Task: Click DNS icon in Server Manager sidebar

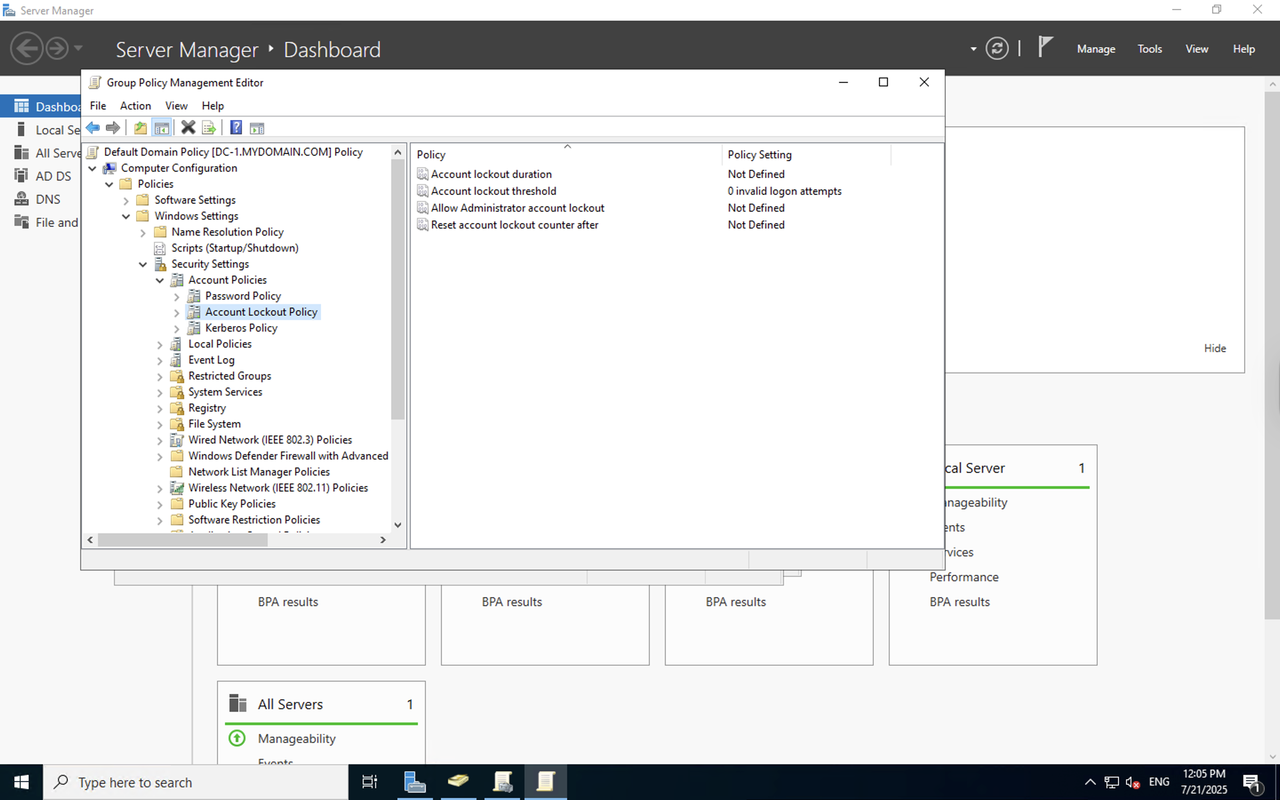Action: (21, 198)
